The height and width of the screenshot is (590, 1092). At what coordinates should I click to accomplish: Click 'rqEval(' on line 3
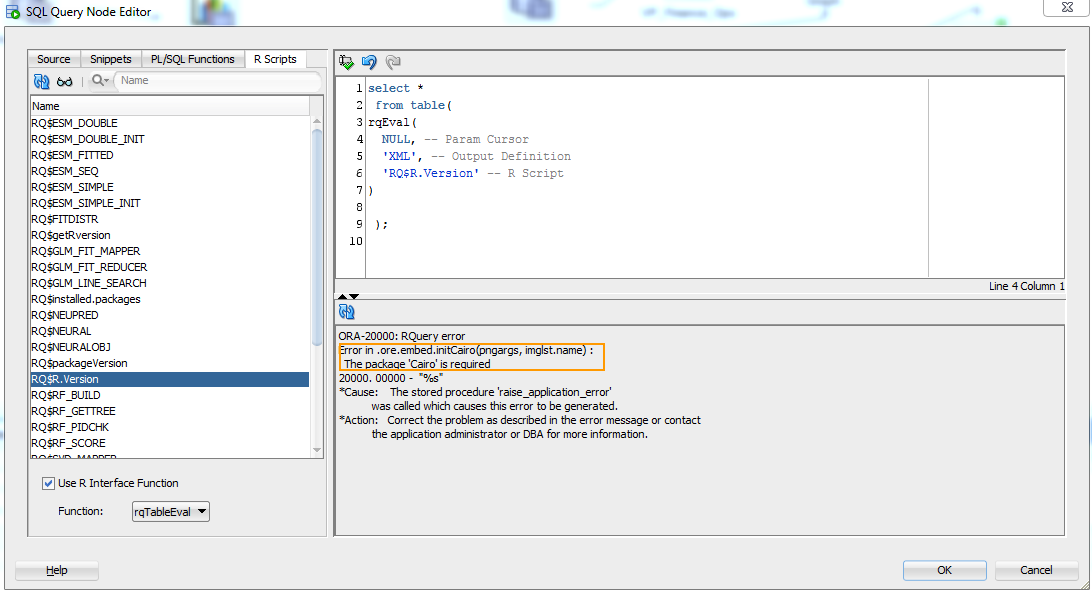coord(393,123)
